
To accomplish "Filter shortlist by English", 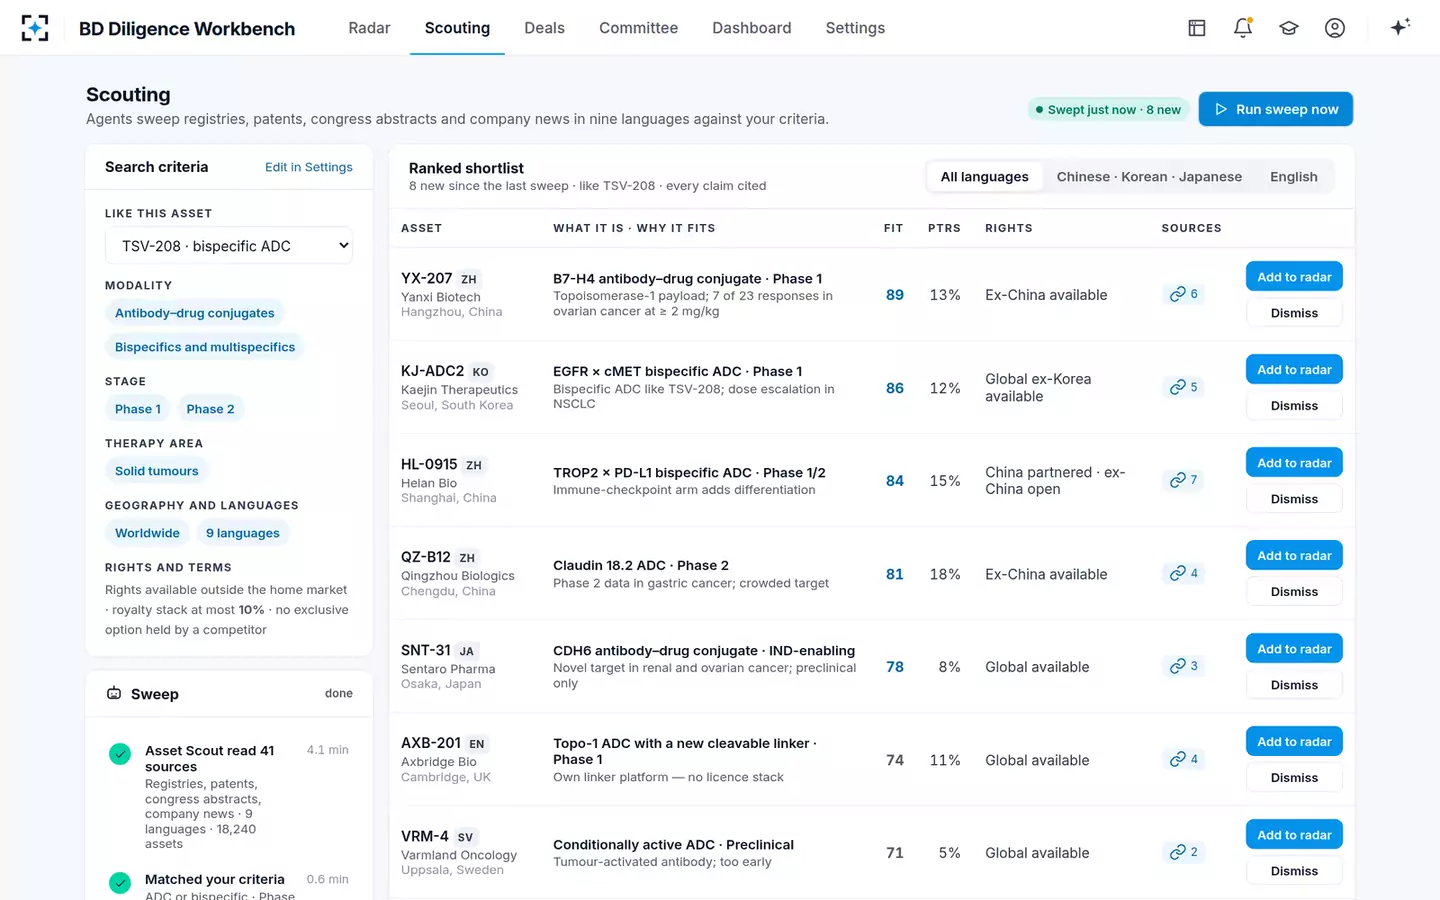I will [1293, 177].
